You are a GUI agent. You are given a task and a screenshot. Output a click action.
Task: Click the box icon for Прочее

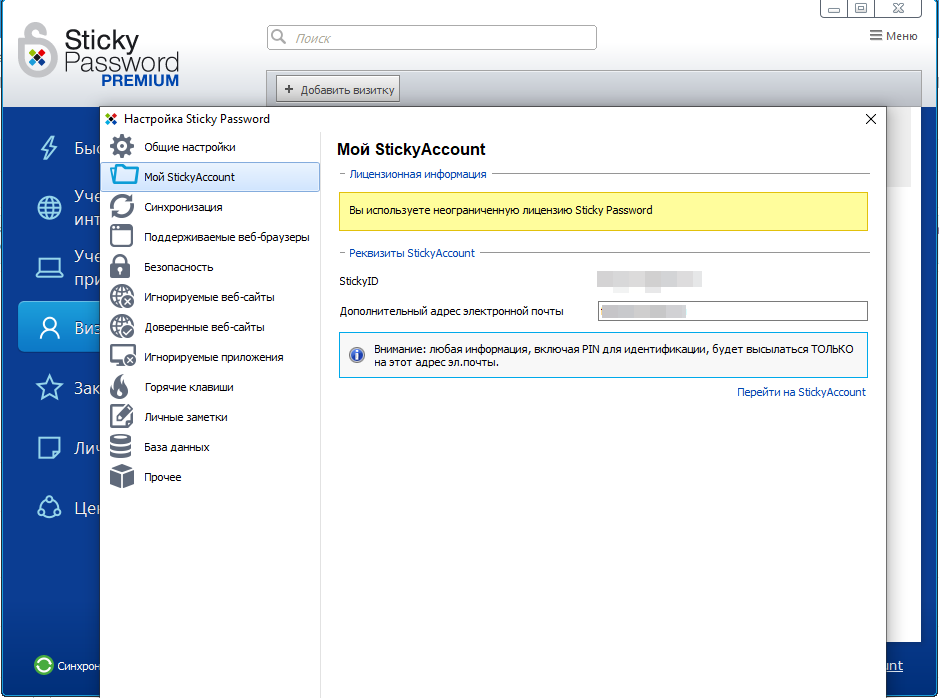122,477
